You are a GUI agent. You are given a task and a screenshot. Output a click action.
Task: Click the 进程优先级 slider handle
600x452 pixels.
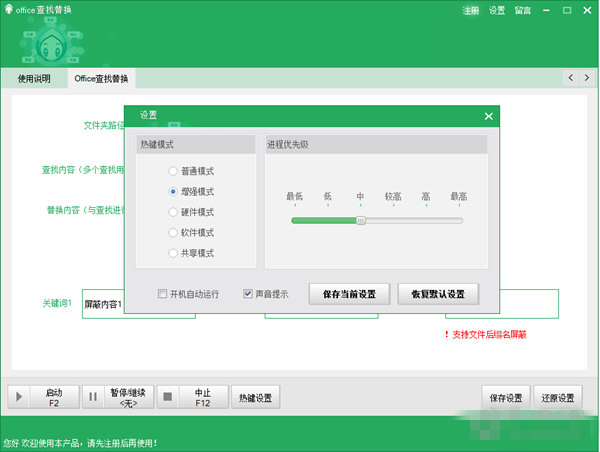(361, 220)
